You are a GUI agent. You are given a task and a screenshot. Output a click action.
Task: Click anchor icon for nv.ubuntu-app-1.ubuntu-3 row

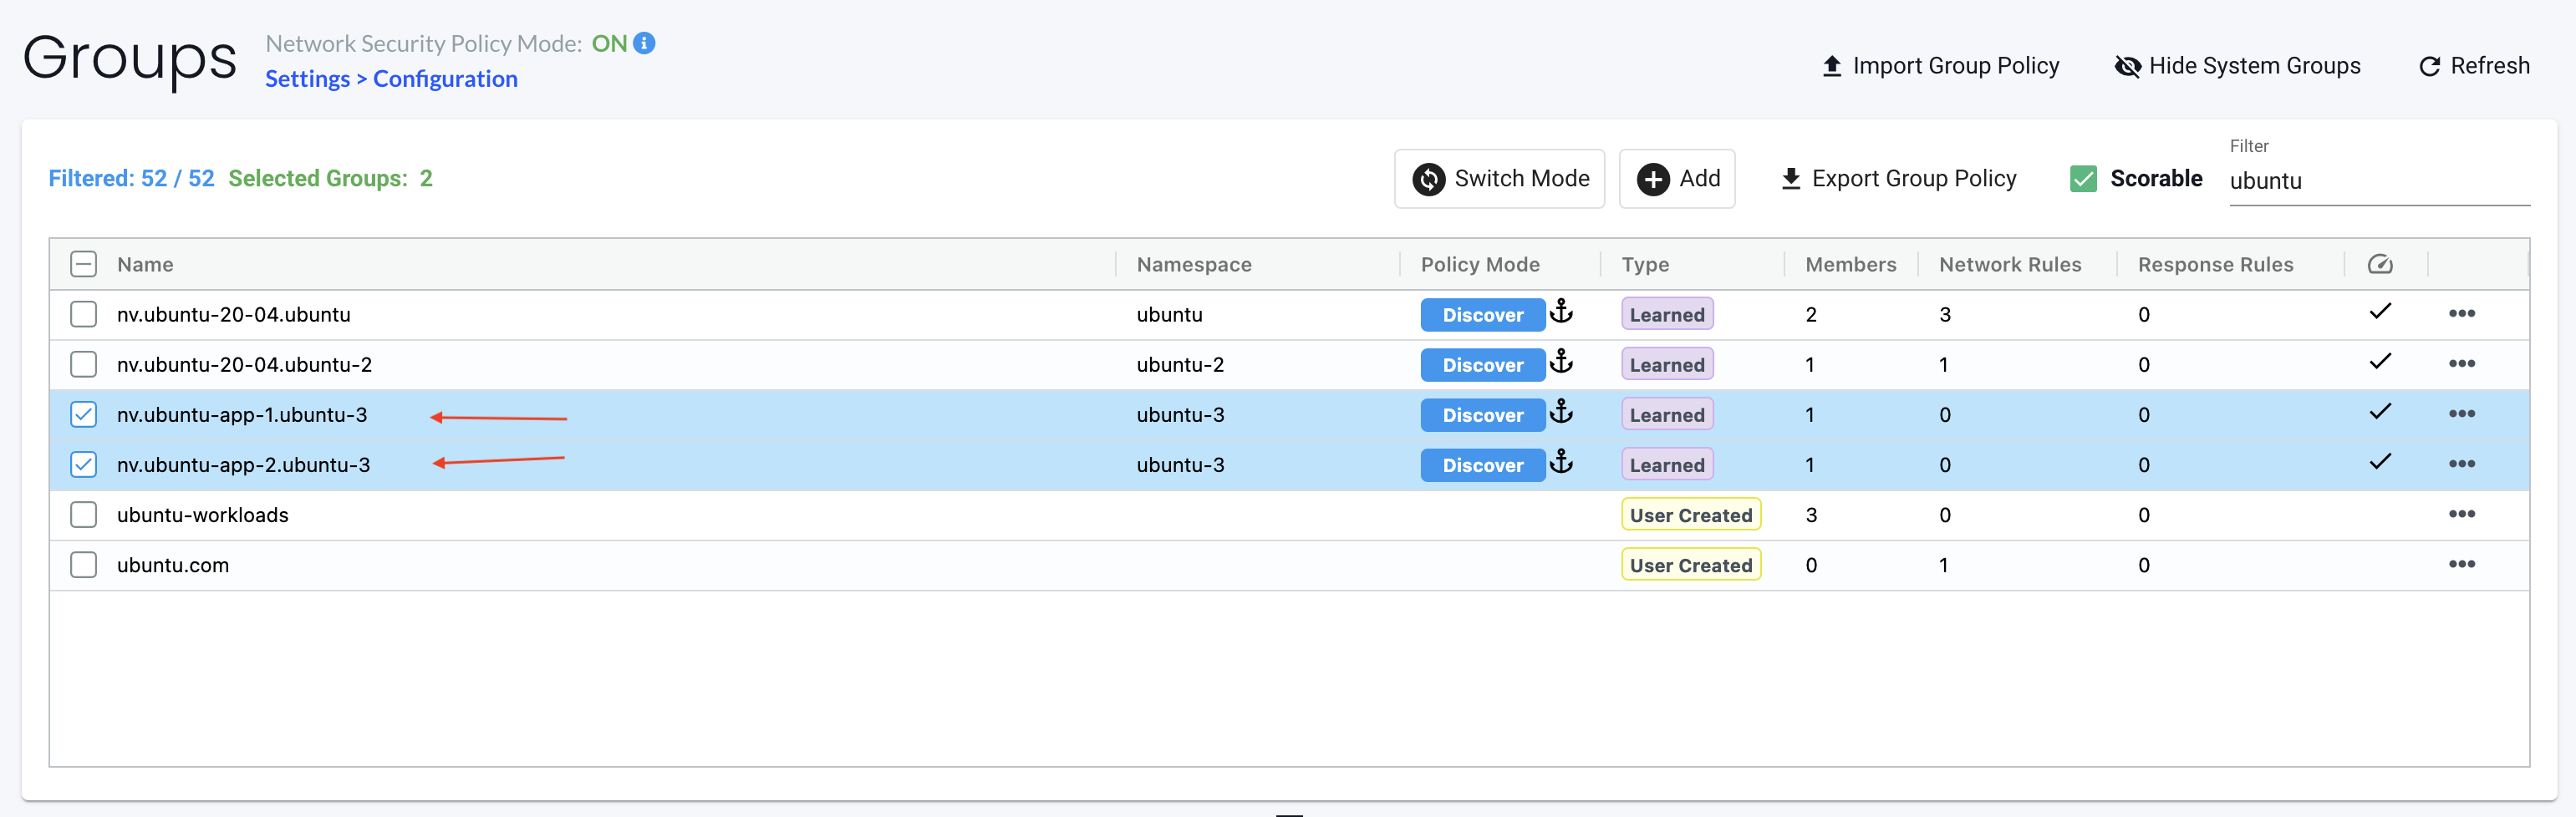click(x=1561, y=412)
